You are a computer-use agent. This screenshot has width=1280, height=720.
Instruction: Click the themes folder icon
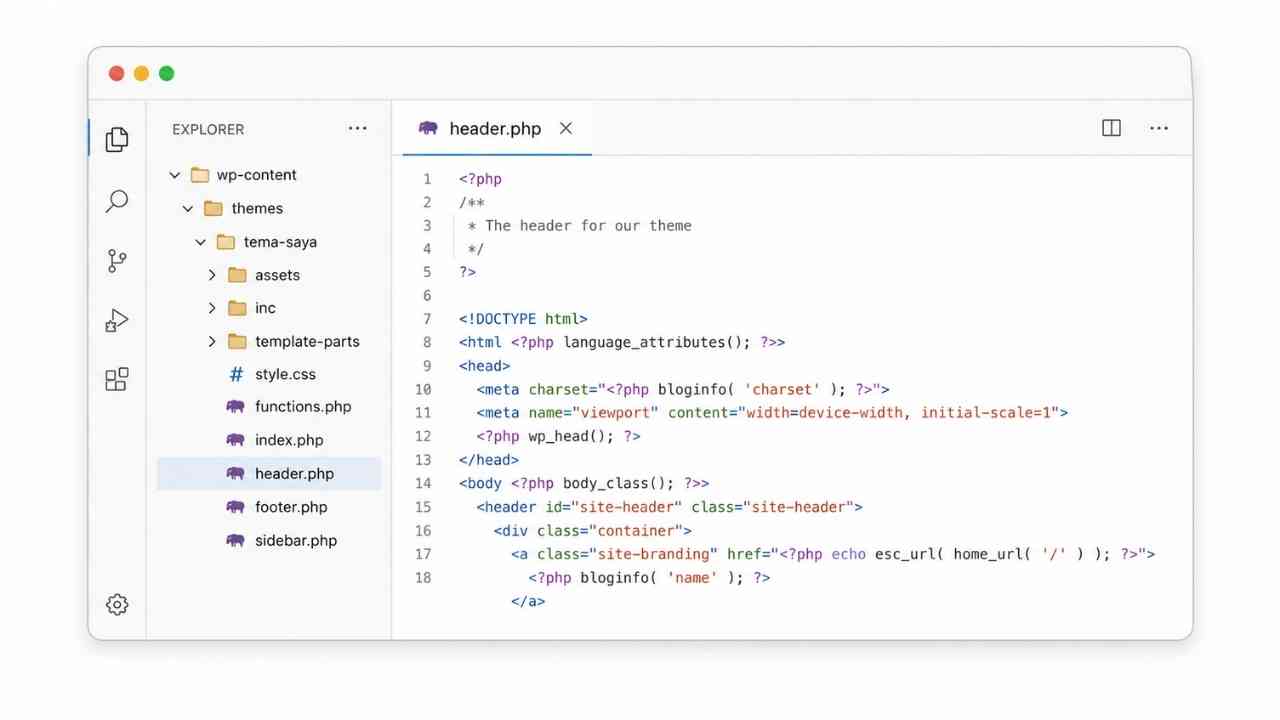coord(213,208)
